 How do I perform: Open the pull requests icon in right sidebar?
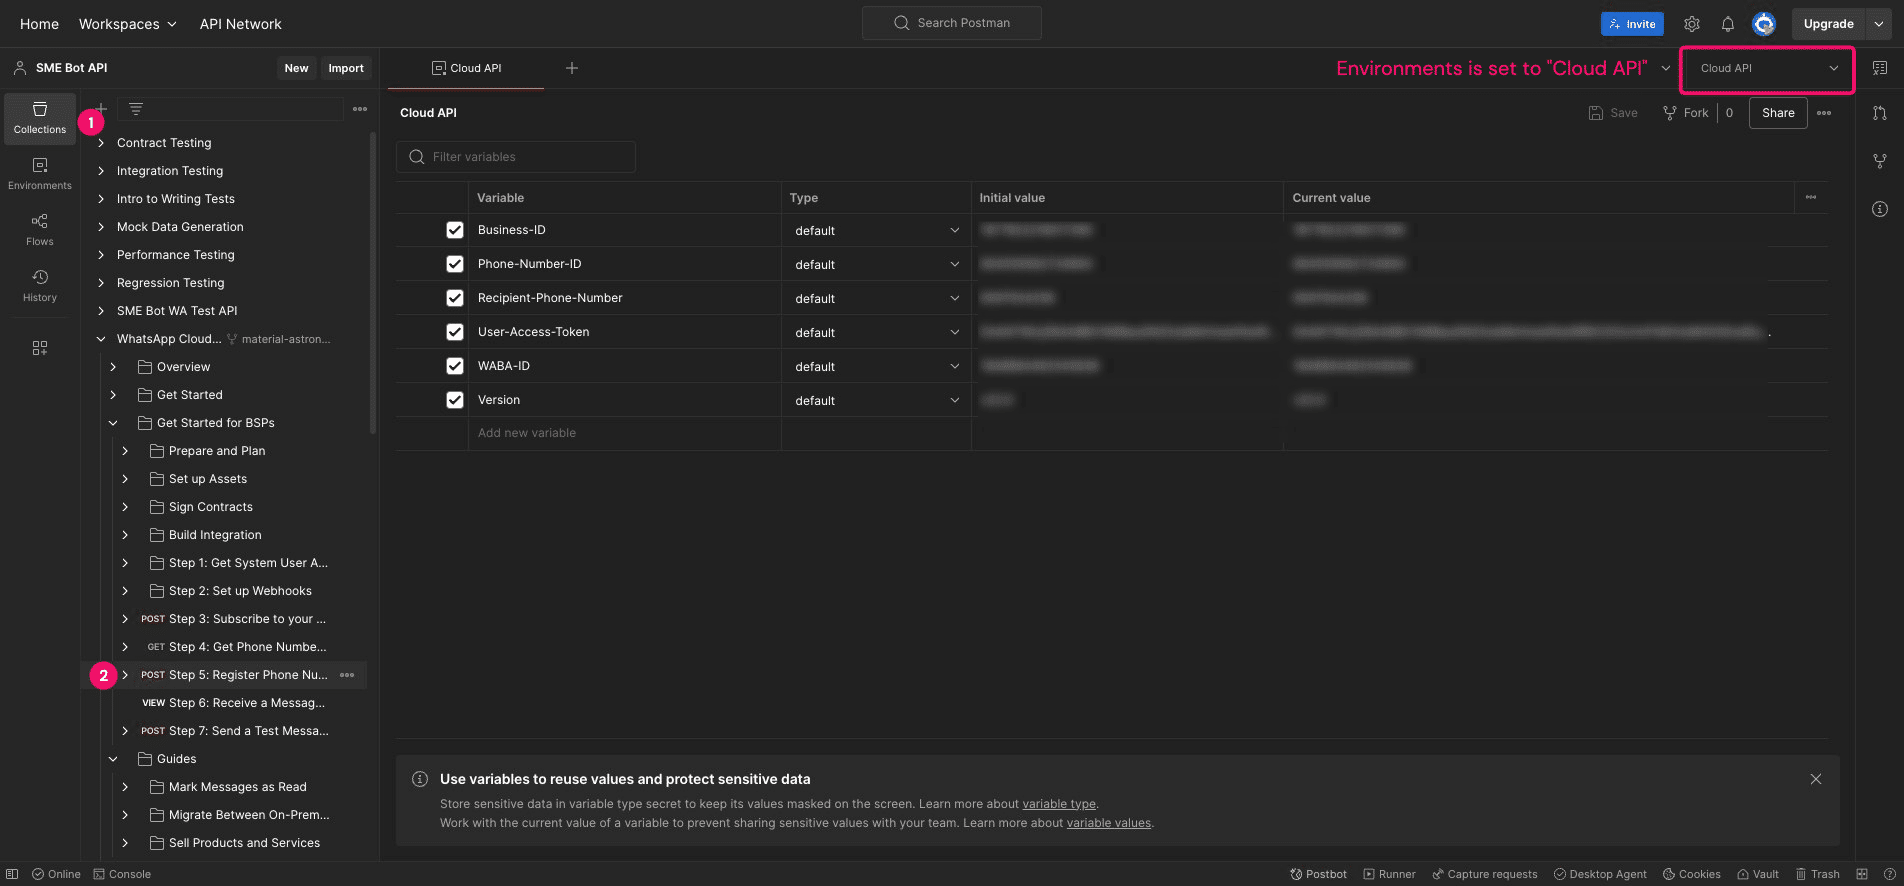click(x=1880, y=113)
